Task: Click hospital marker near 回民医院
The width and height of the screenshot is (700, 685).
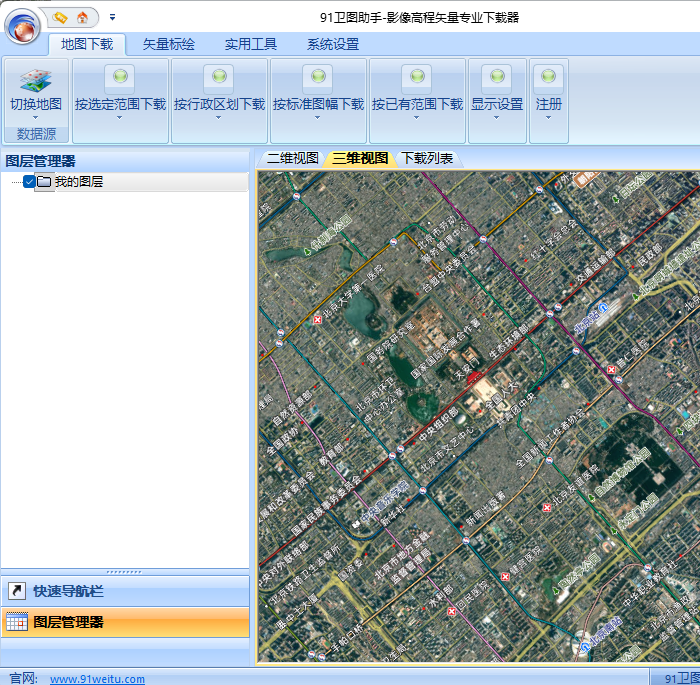Action: click(x=451, y=611)
